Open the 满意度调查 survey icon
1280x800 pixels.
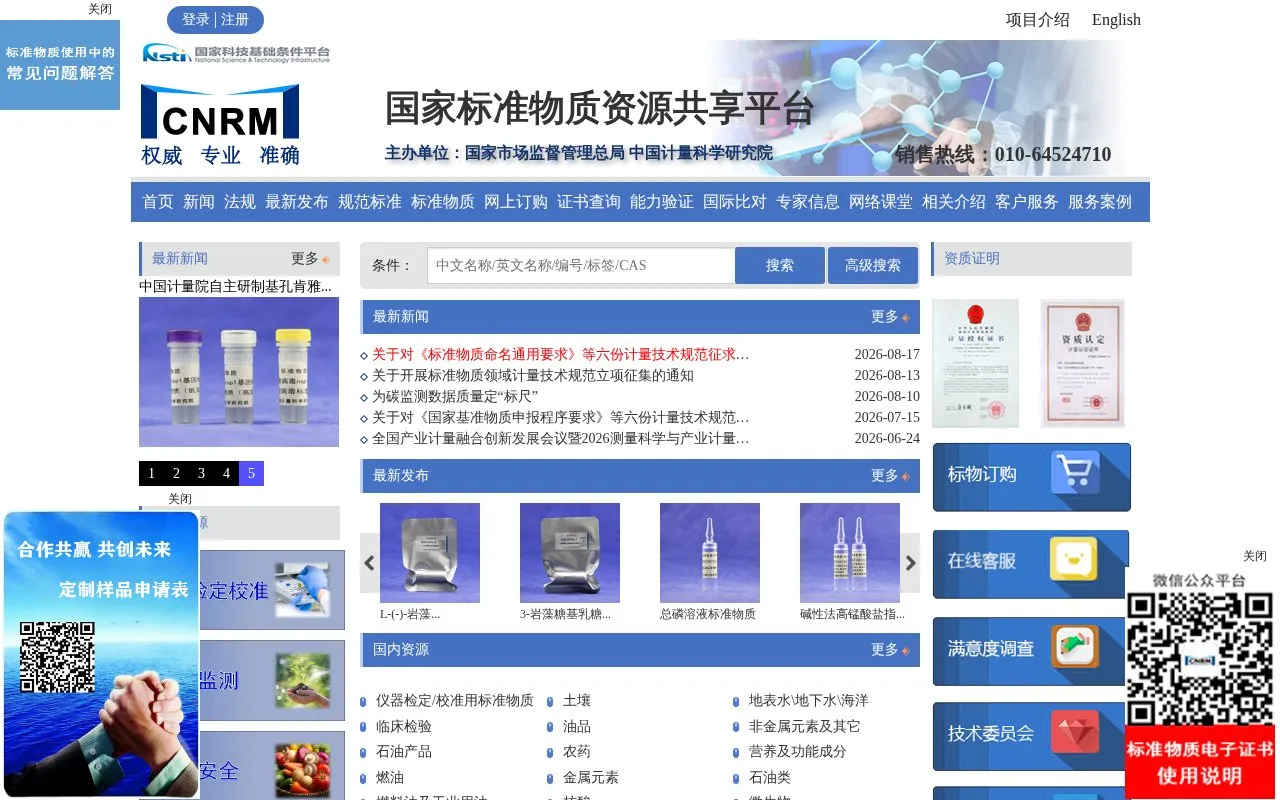(x=1075, y=647)
